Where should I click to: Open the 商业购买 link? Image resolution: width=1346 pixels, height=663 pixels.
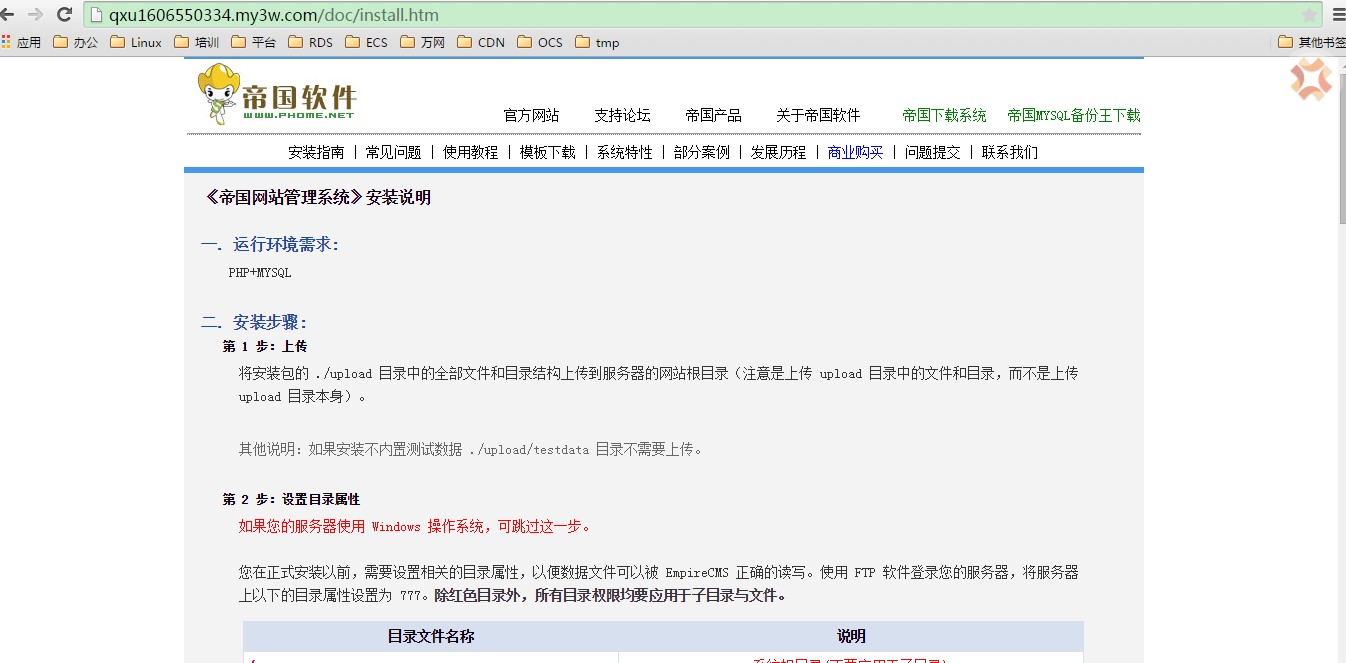tap(855, 152)
